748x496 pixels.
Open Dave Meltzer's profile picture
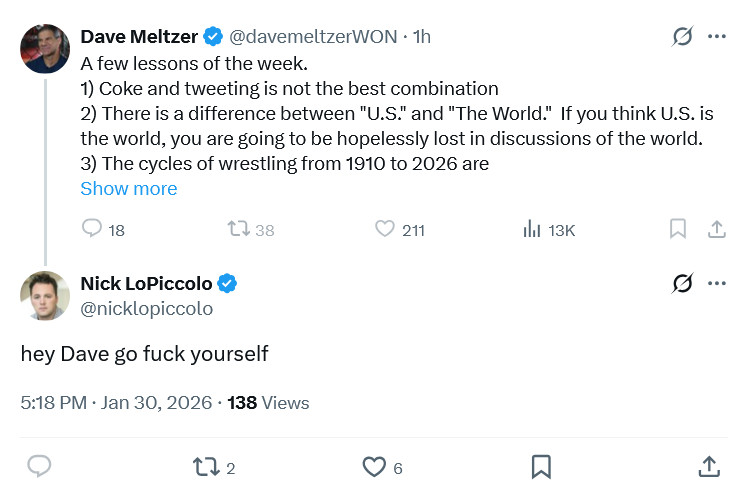[45, 49]
